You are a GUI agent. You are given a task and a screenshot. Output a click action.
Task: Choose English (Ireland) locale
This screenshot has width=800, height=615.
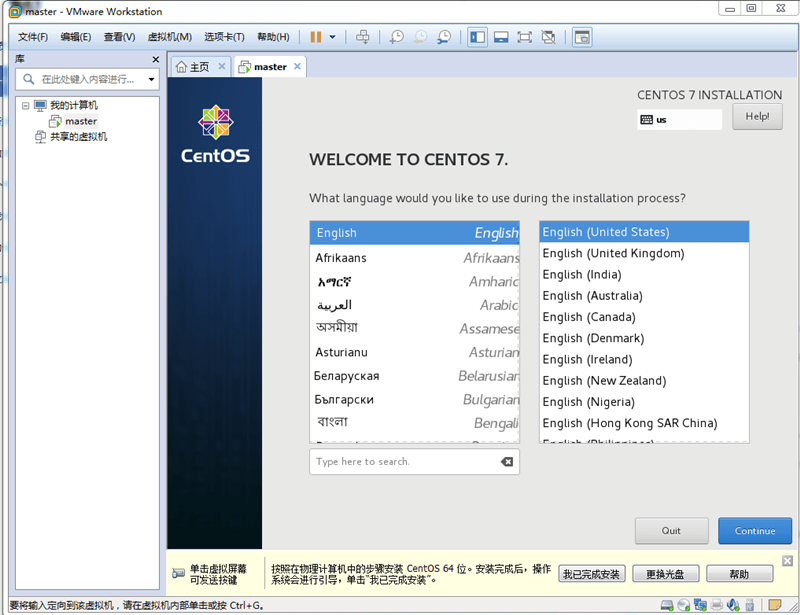coord(644,359)
